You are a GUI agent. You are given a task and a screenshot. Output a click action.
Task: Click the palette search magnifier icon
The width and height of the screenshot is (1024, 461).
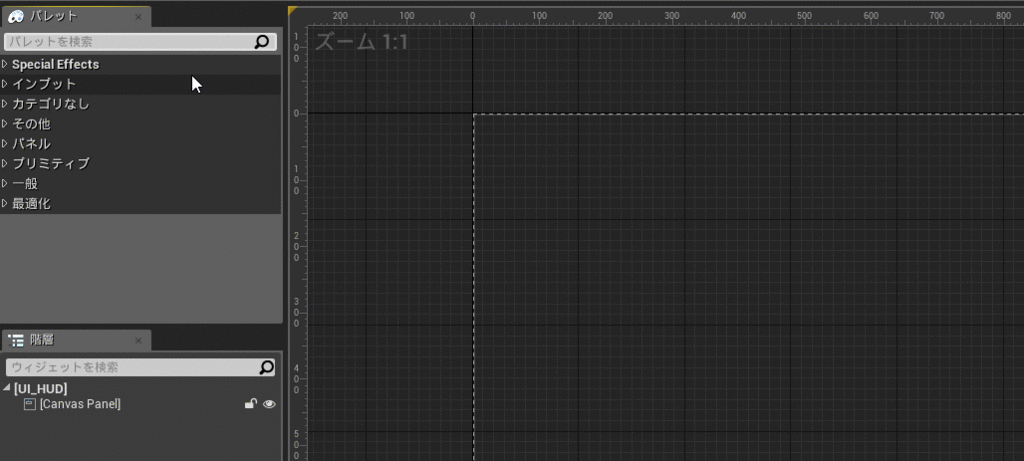[261, 42]
